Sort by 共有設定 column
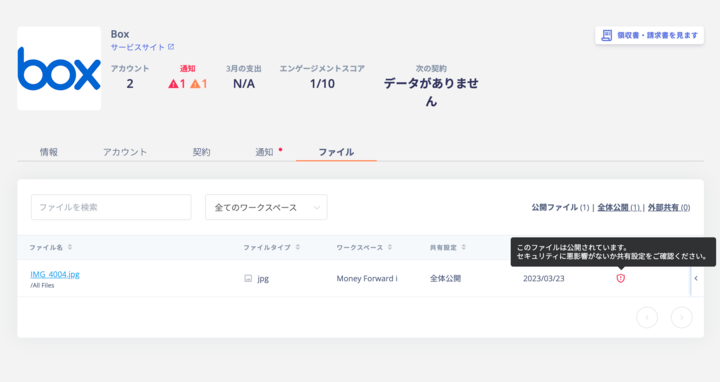720x382 pixels. pyautogui.click(x=463, y=247)
